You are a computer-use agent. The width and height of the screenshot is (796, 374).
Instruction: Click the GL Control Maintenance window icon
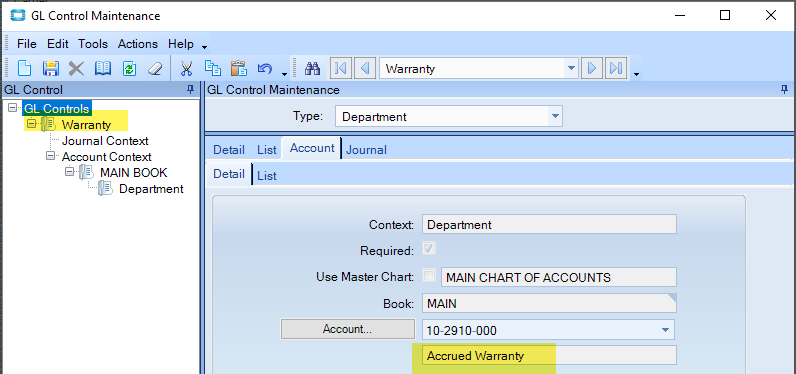18,15
